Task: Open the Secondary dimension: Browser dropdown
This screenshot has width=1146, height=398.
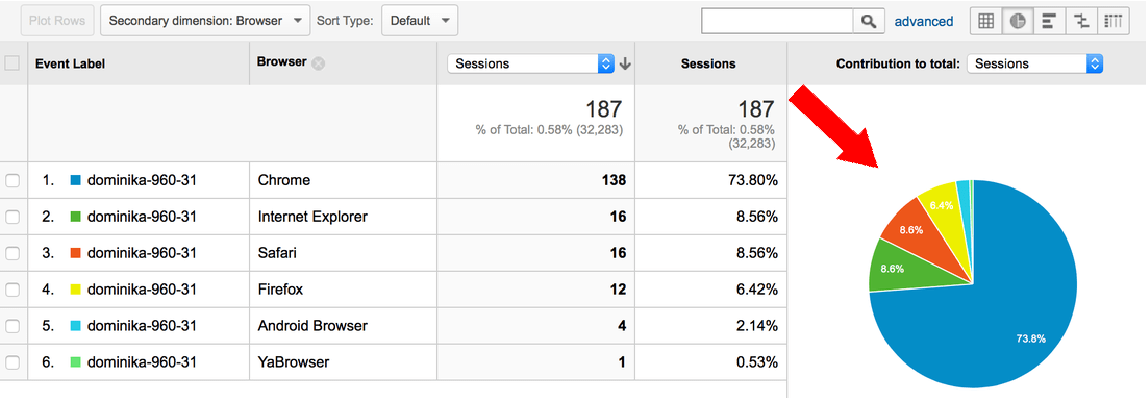Action: pyautogui.click(x=205, y=20)
